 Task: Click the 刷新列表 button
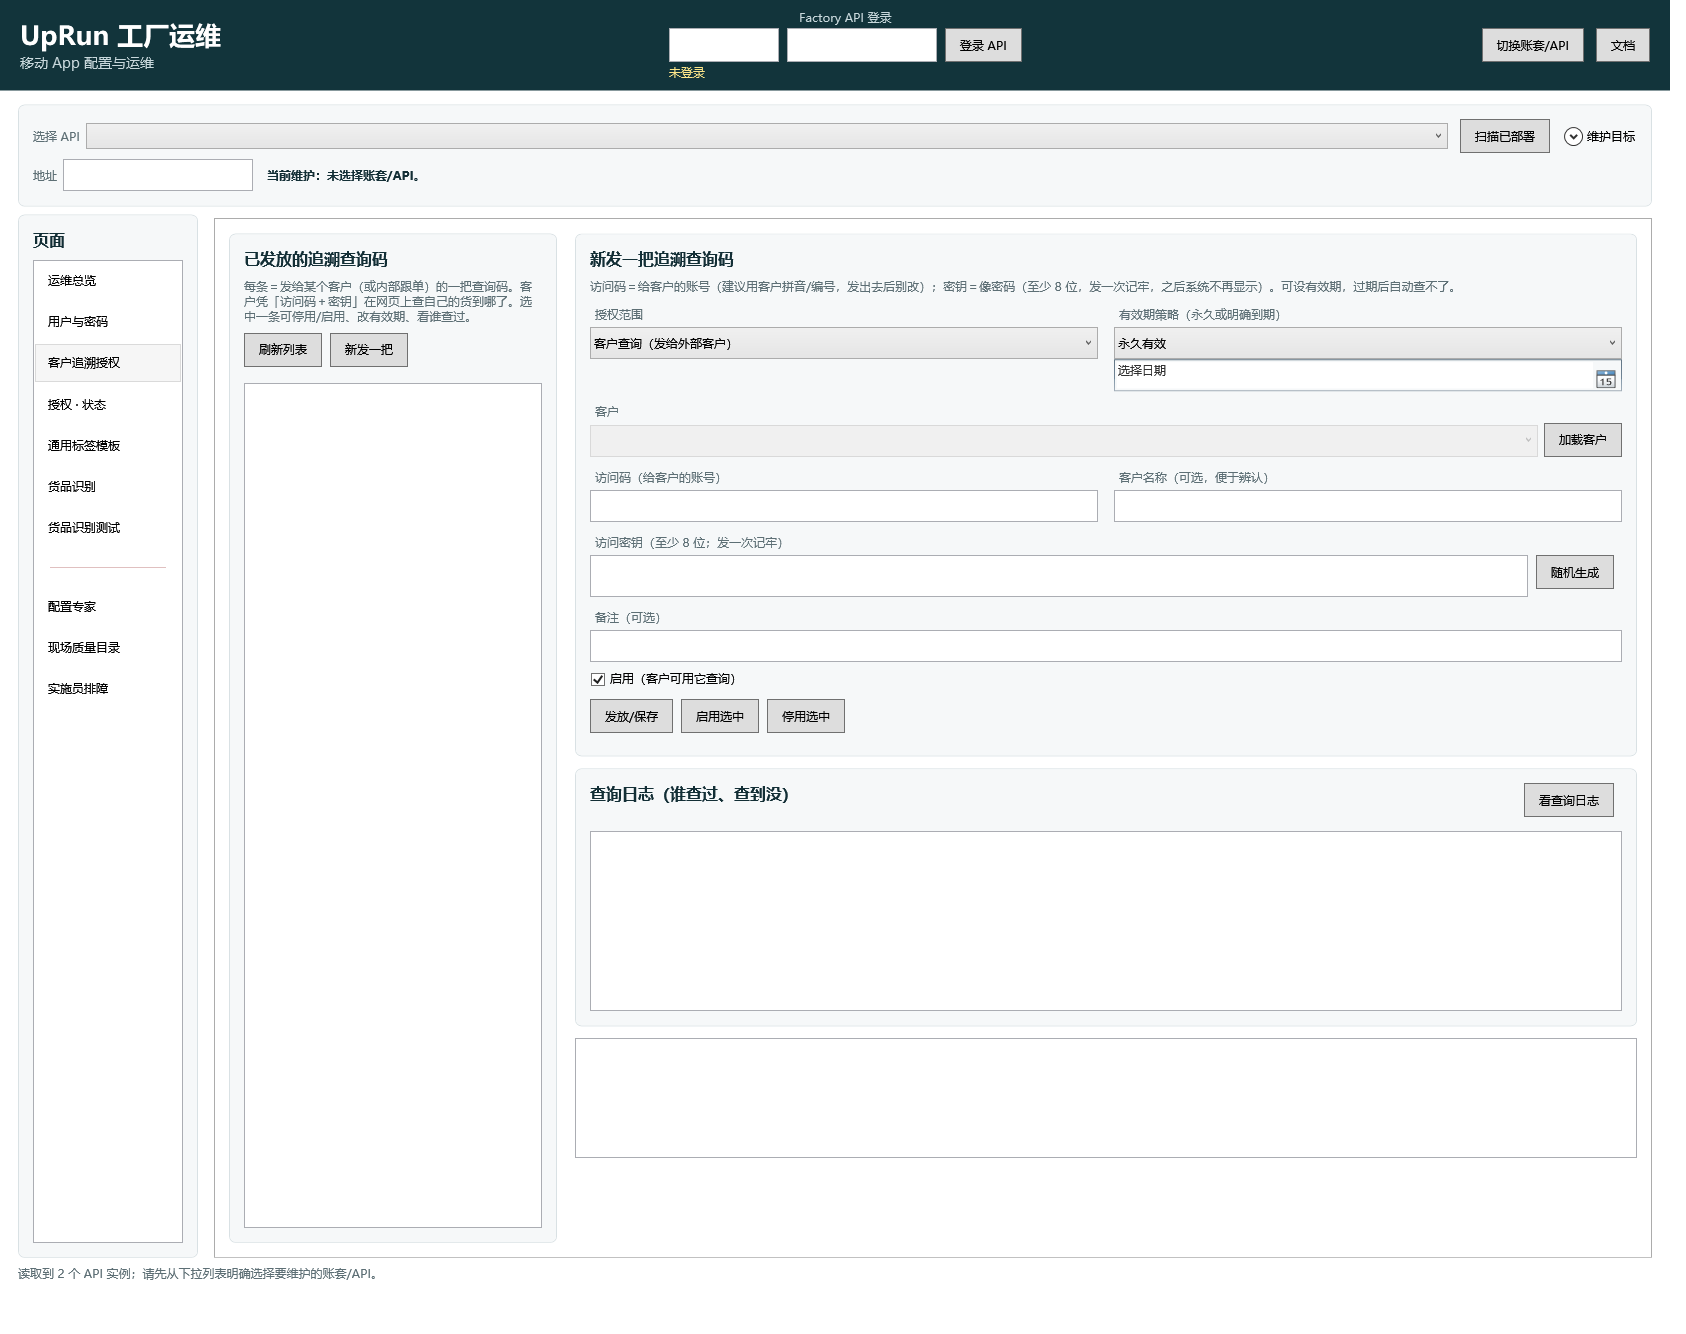[283, 350]
